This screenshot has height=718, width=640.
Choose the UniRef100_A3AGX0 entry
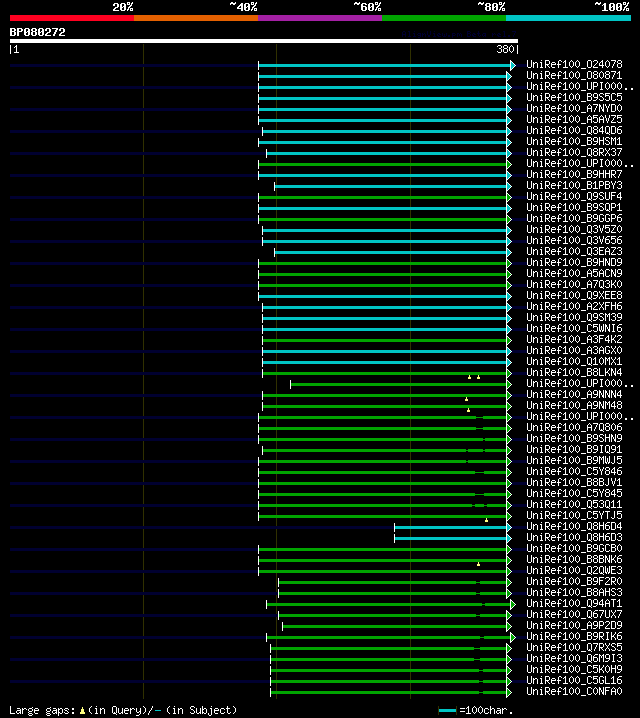click(574, 350)
